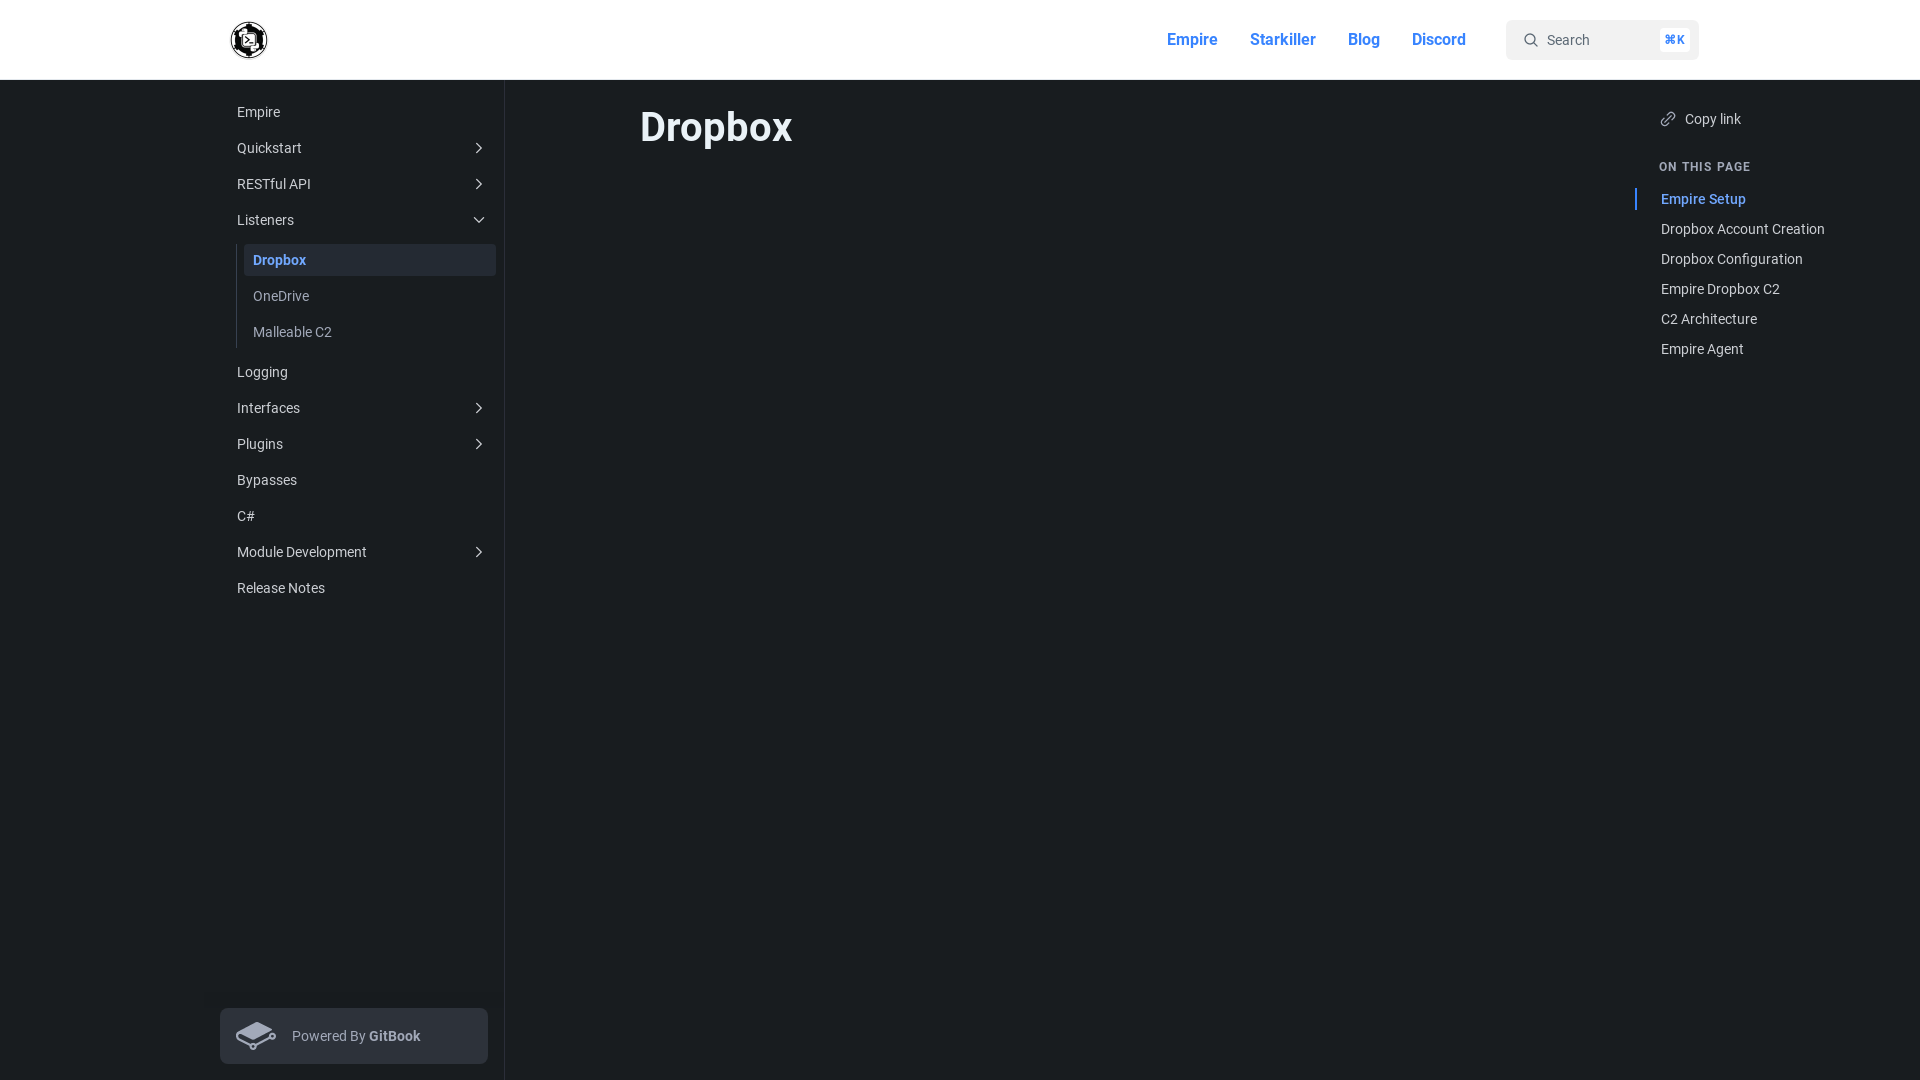Focus the Search input field
The image size is (1920, 1080).
[1602, 40]
